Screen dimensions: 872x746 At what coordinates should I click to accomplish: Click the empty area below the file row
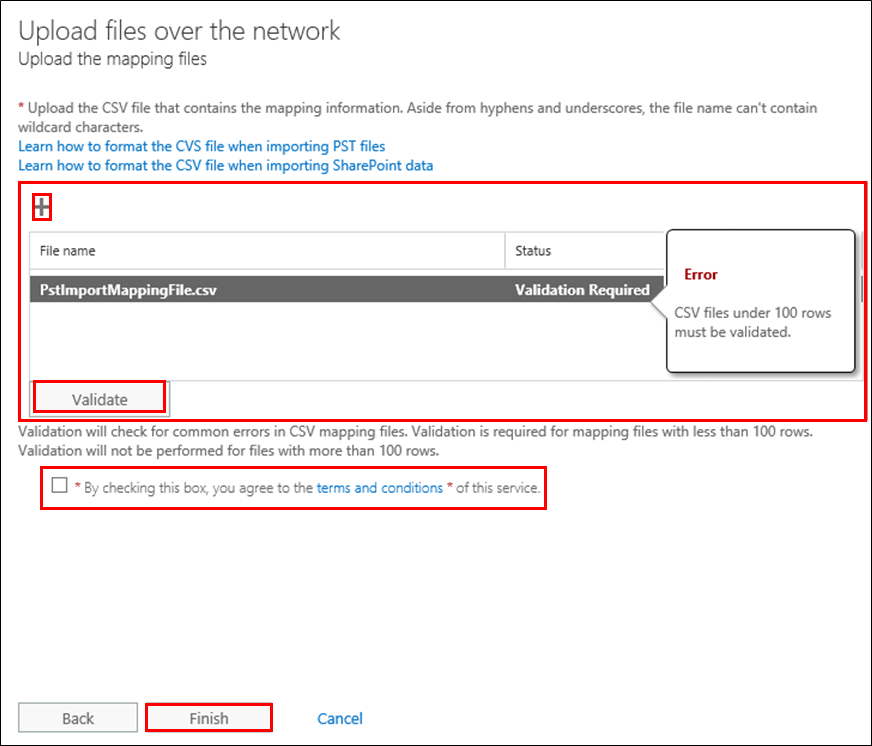[x=347, y=341]
